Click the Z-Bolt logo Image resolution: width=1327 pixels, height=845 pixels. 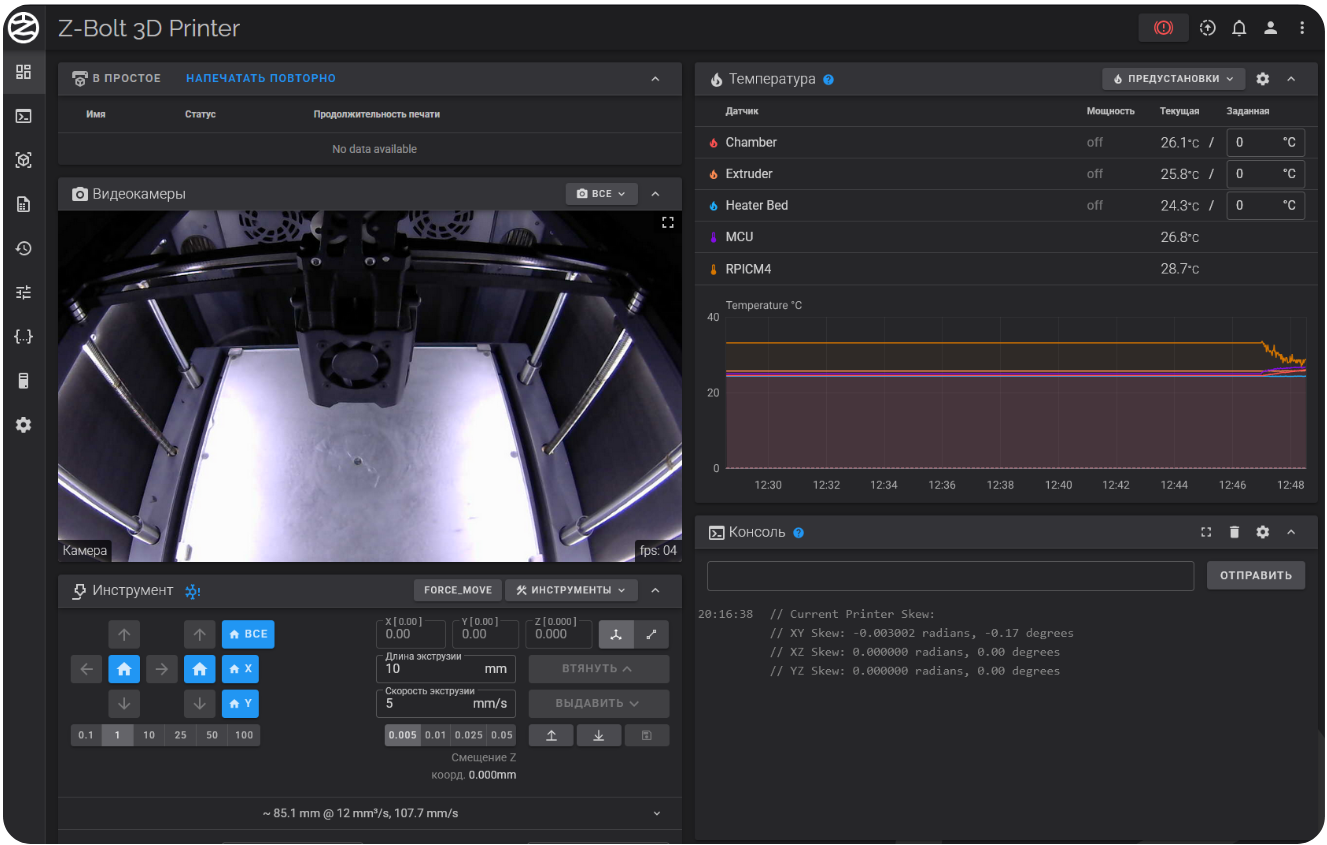[24, 28]
